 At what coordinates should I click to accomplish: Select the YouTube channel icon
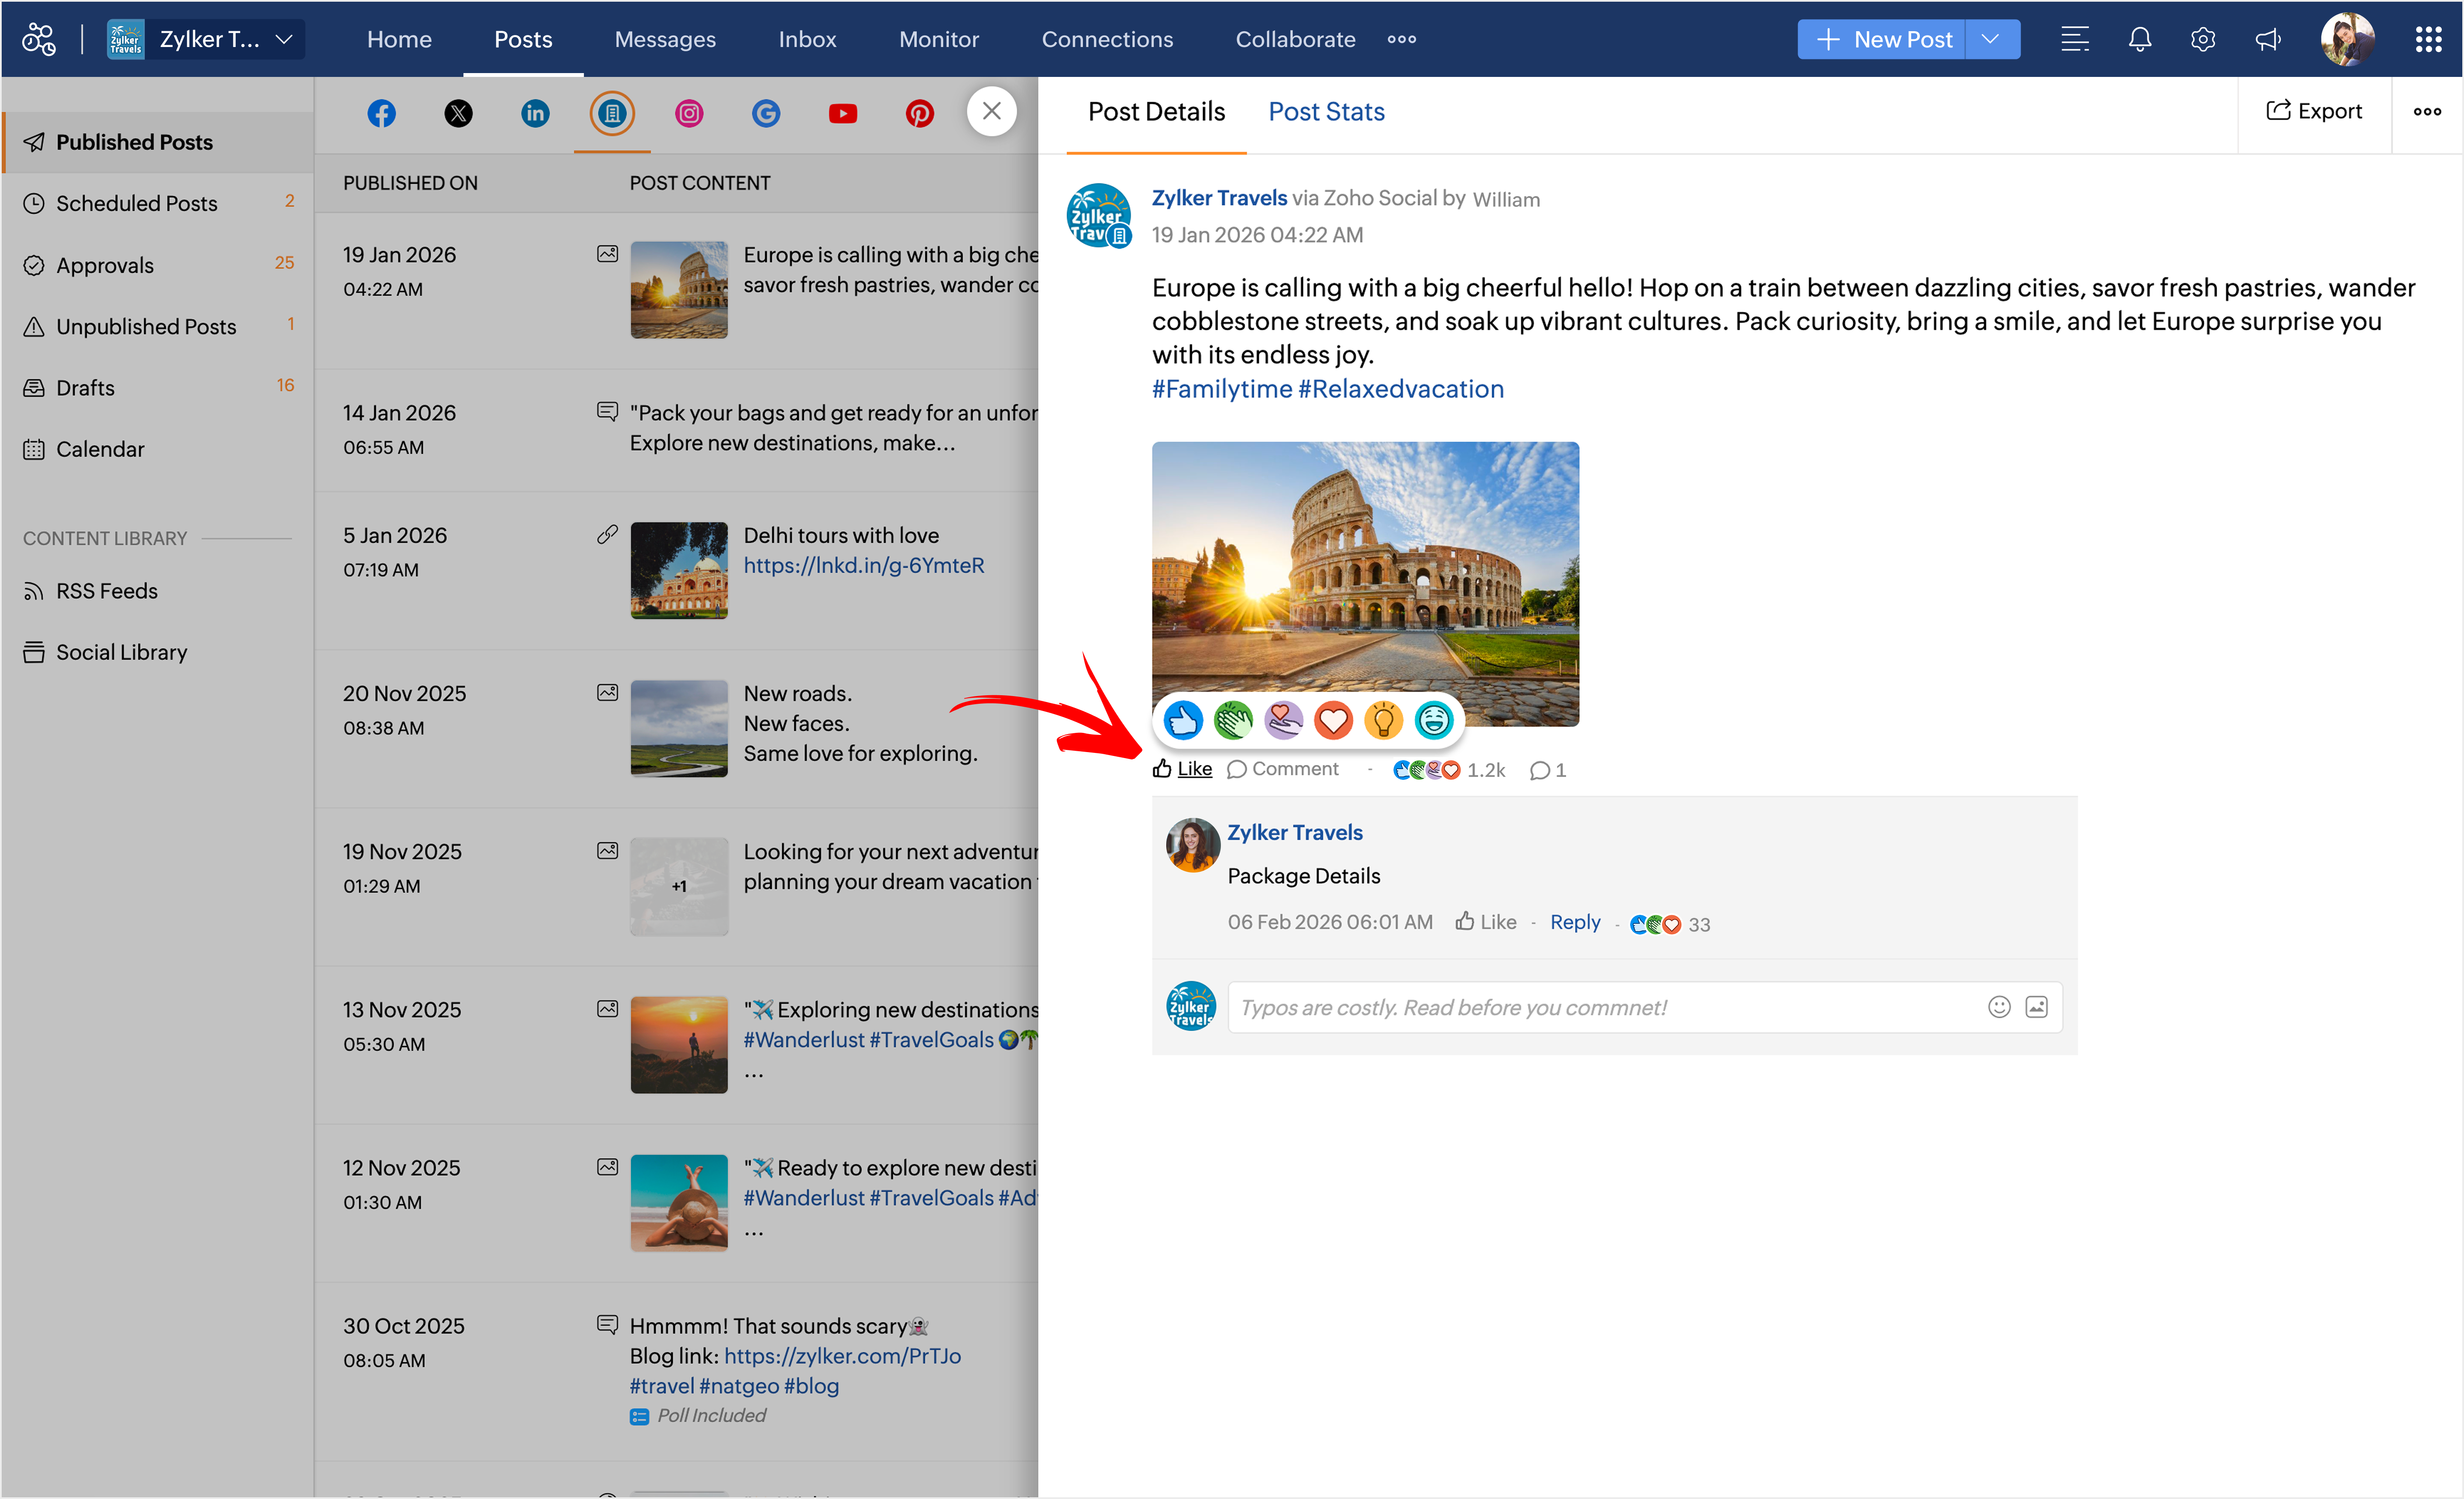[842, 113]
